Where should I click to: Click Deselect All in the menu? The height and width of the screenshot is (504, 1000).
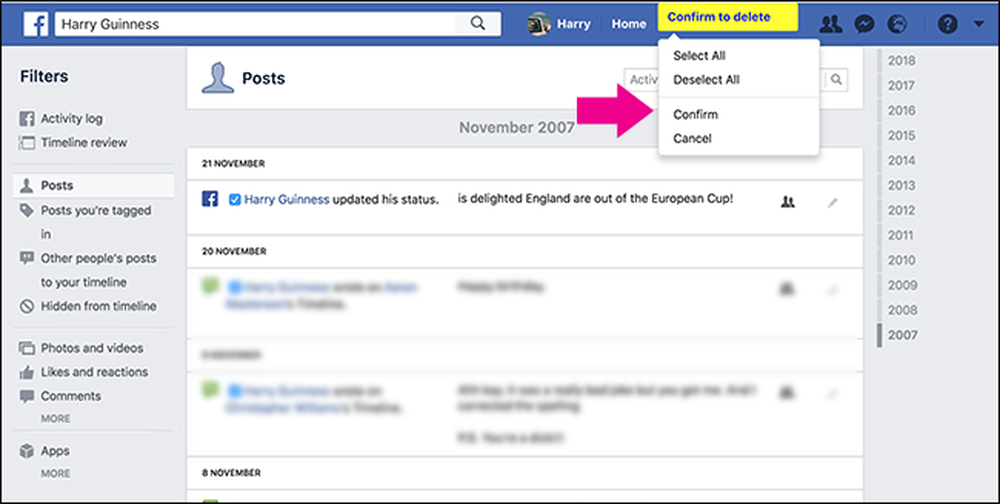click(x=706, y=80)
